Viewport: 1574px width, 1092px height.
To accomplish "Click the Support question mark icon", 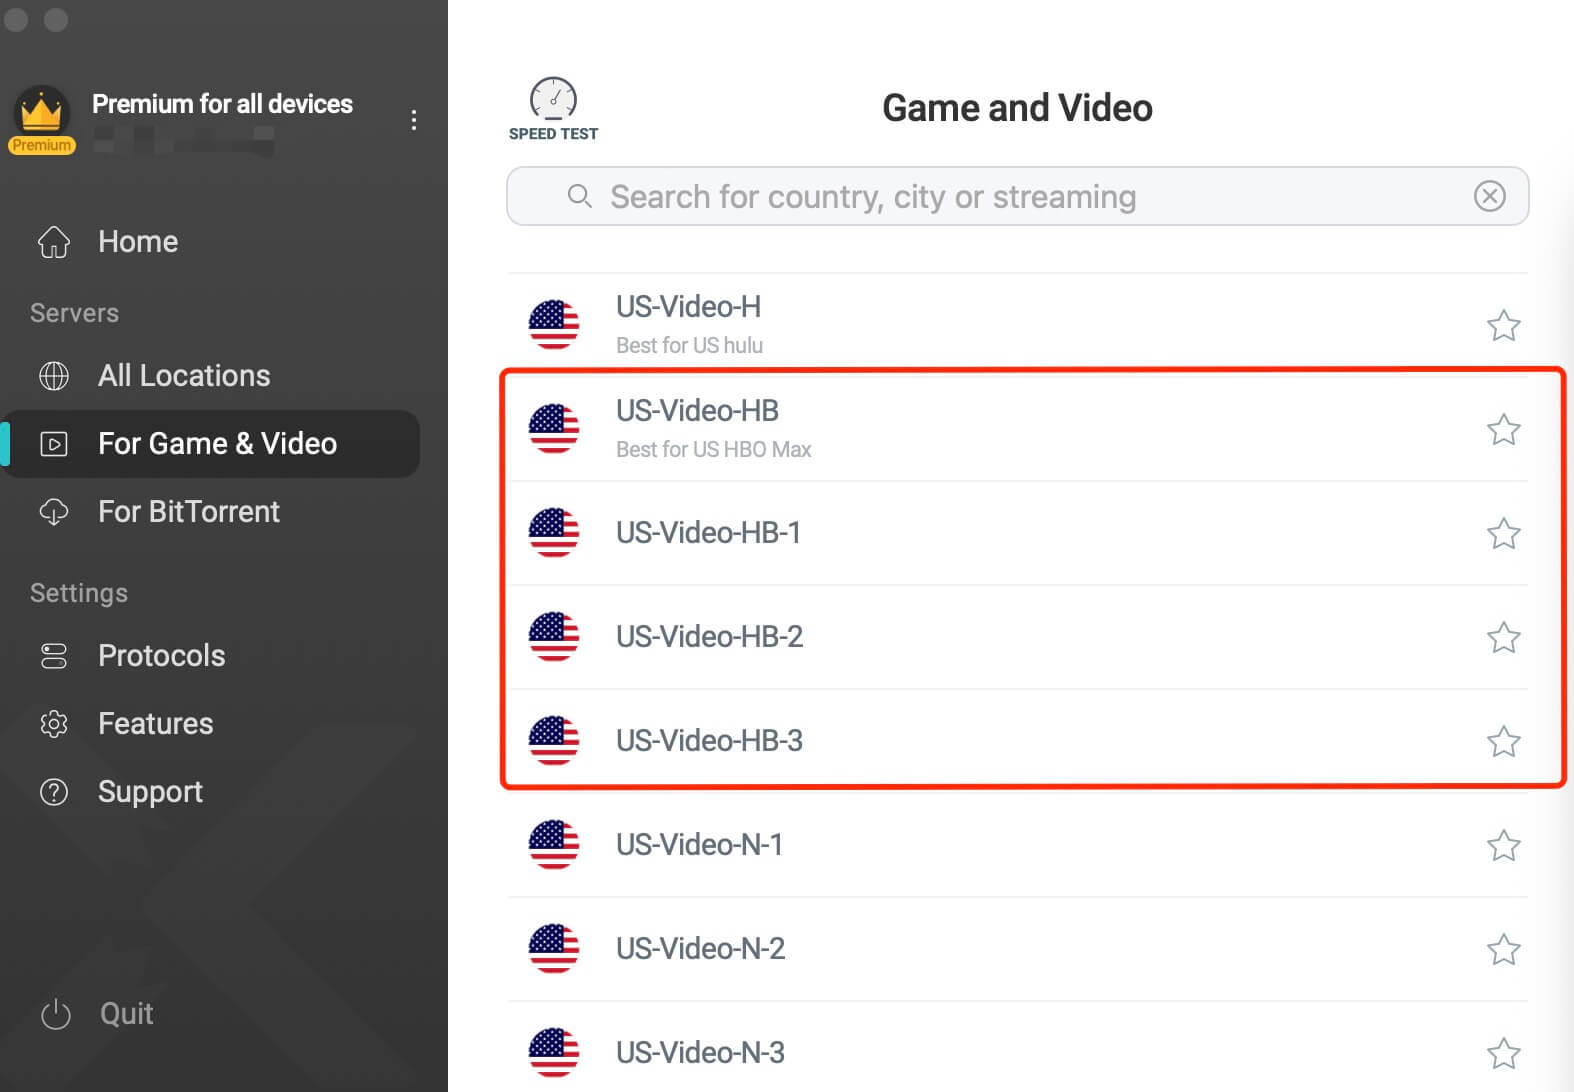I will pos(54,792).
